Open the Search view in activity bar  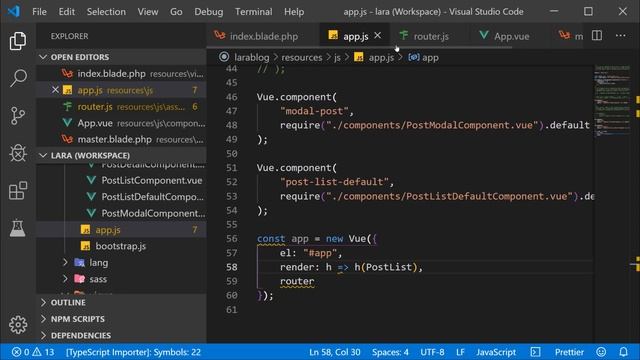click(18, 78)
